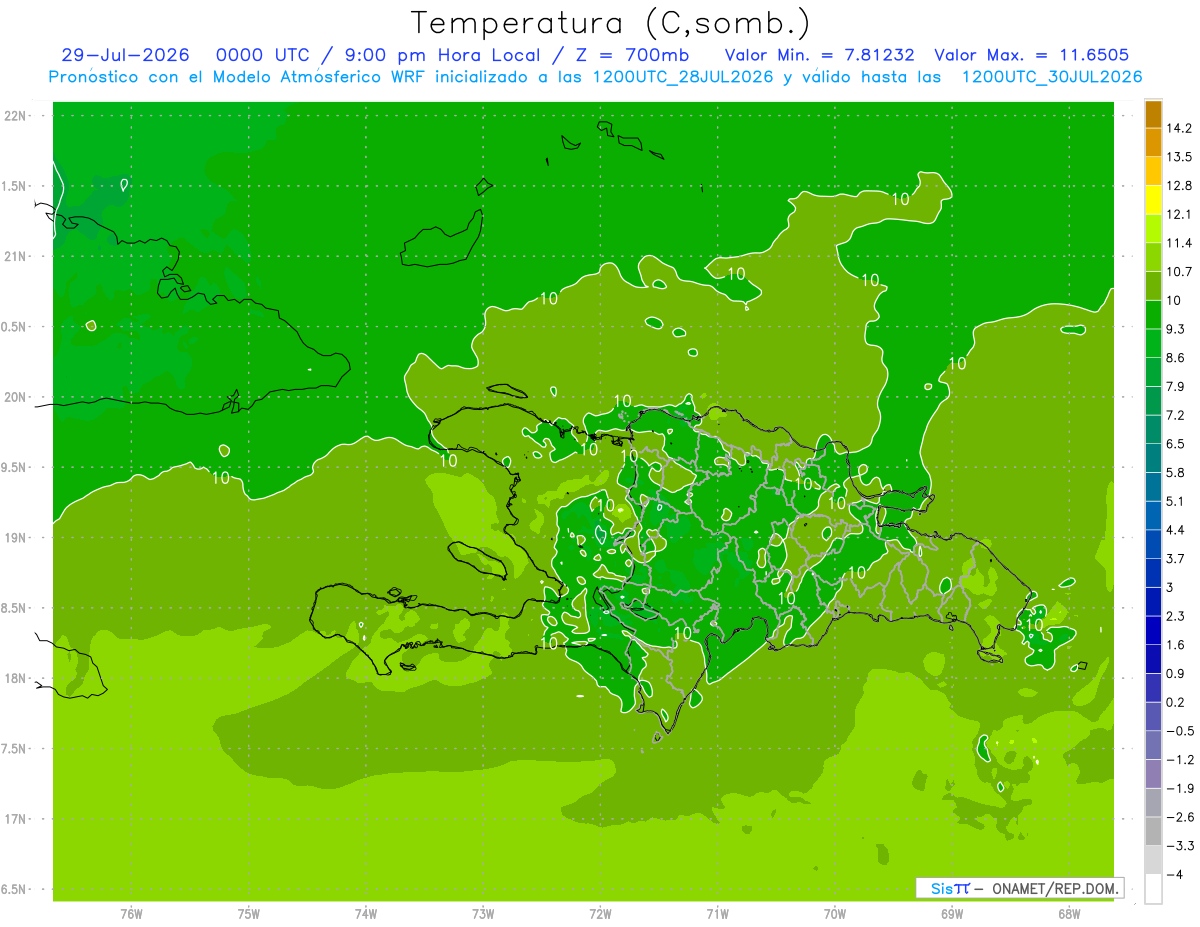The width and height of the screenshot is (1200, 927).
Task: Click the "71W" longitude axis label
Action: (x=717, y=914)
